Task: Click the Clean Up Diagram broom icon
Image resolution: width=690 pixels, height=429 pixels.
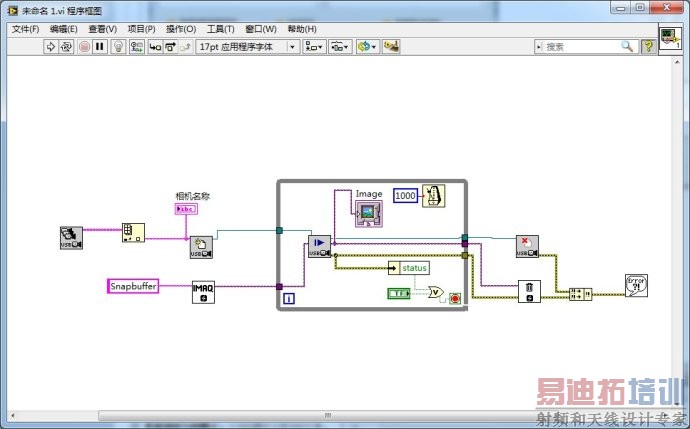Action: click(x=391, y=47)
